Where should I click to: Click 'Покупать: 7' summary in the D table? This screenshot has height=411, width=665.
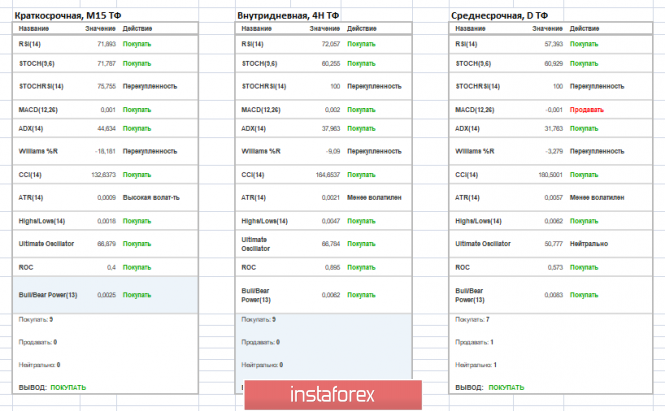click(x=472, y=319)
